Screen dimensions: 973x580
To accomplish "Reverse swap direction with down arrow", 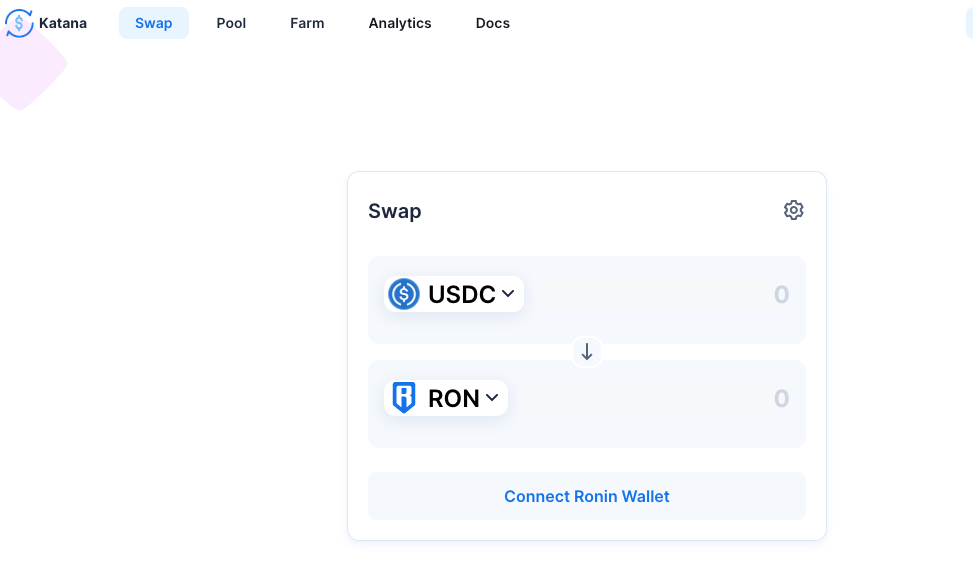I will [x=586, y=352].
